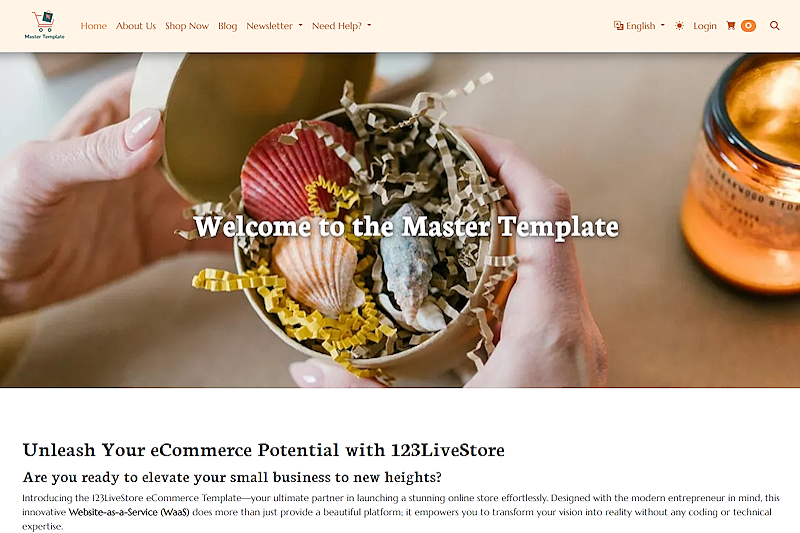Expand the Need Help? dropdown menu

pyautogui.click(x=342, y=26)
